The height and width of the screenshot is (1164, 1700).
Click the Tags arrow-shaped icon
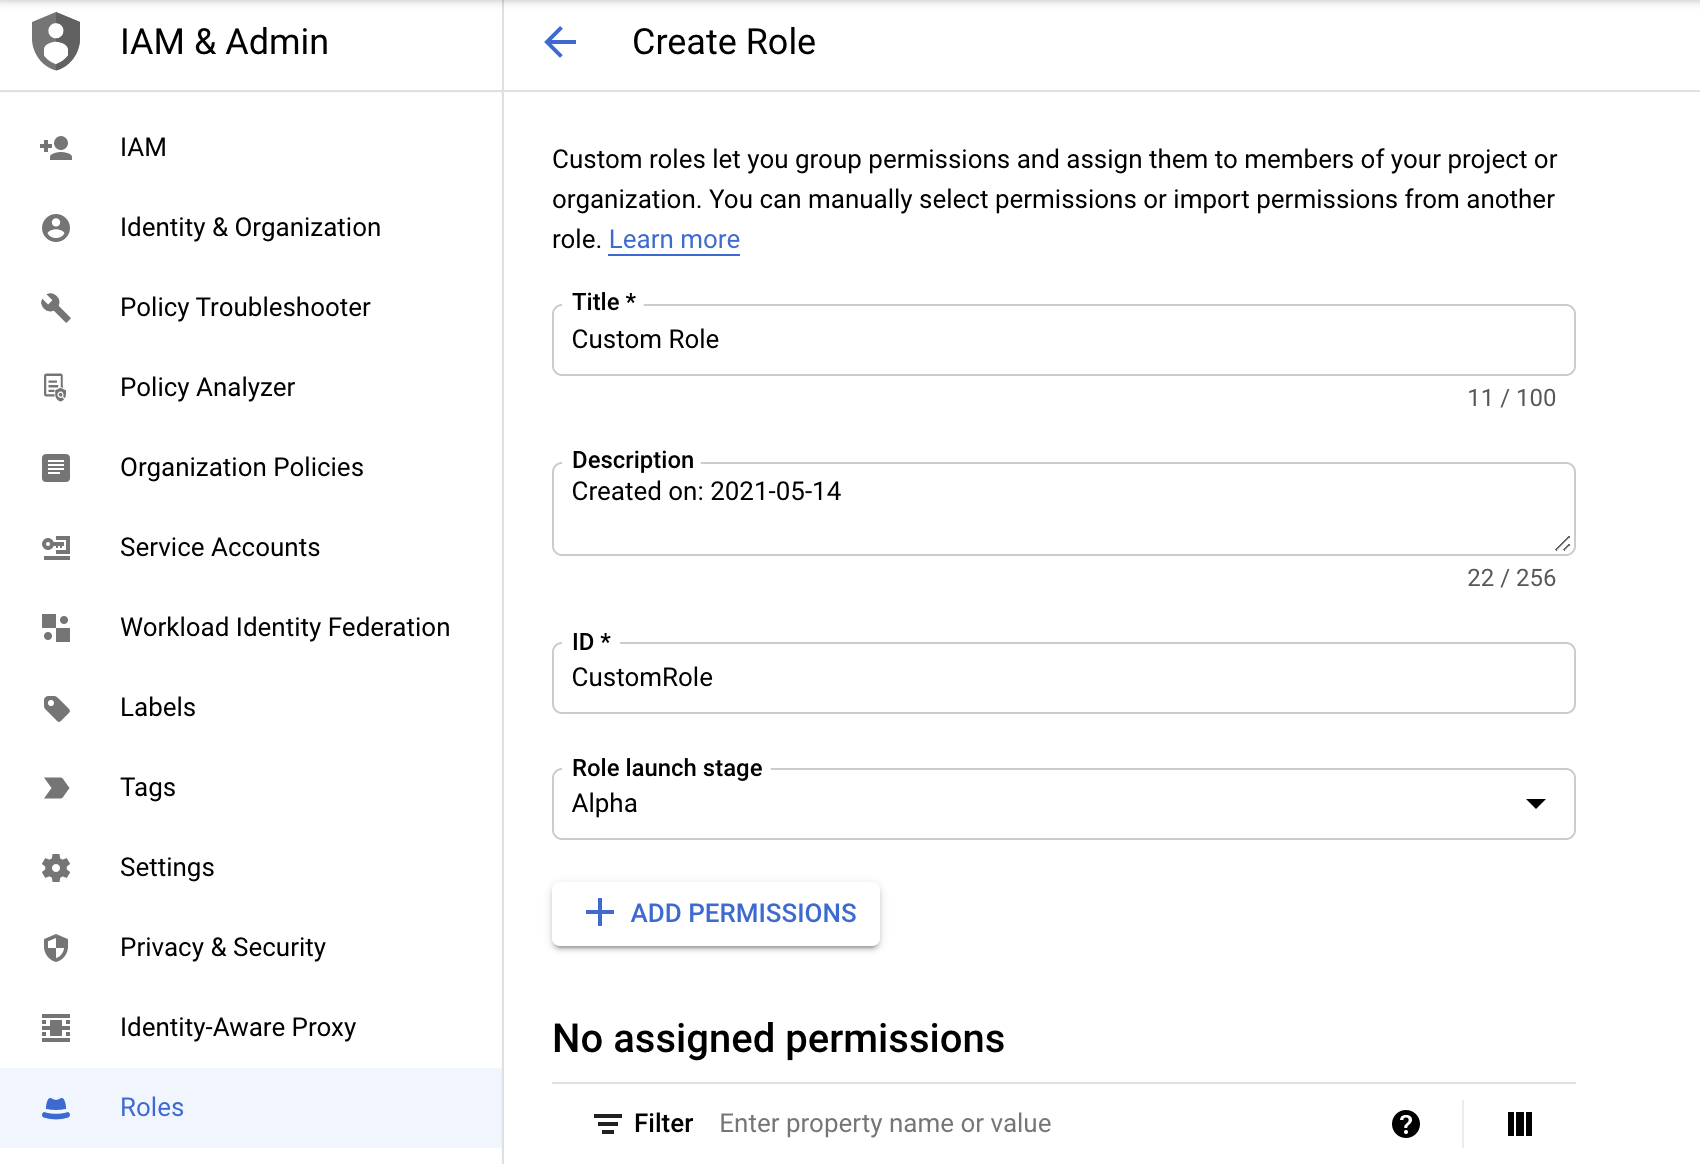(56, 788)
